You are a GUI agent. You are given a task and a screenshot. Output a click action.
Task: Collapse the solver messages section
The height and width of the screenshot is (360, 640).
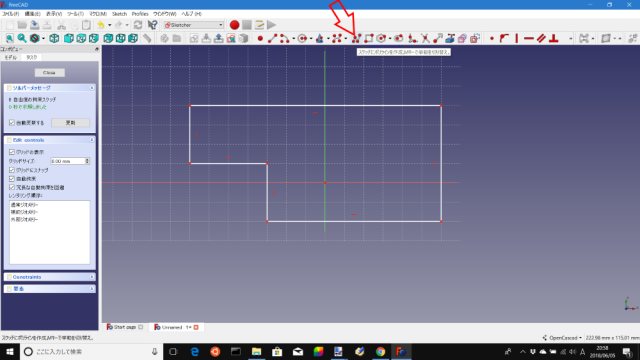(91, 88)
